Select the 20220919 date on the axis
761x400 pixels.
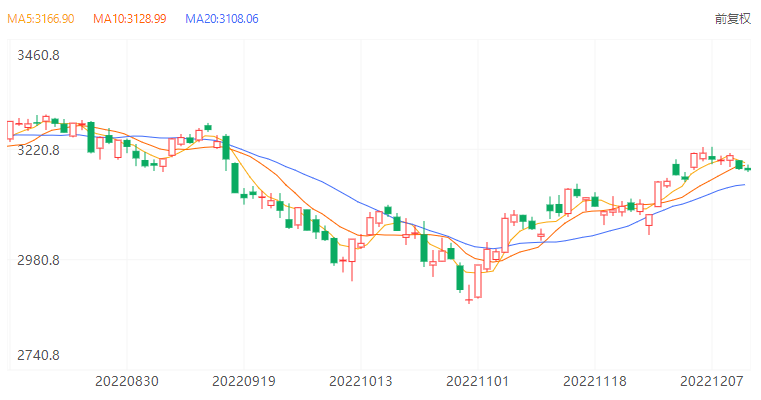tap(244, 381)
